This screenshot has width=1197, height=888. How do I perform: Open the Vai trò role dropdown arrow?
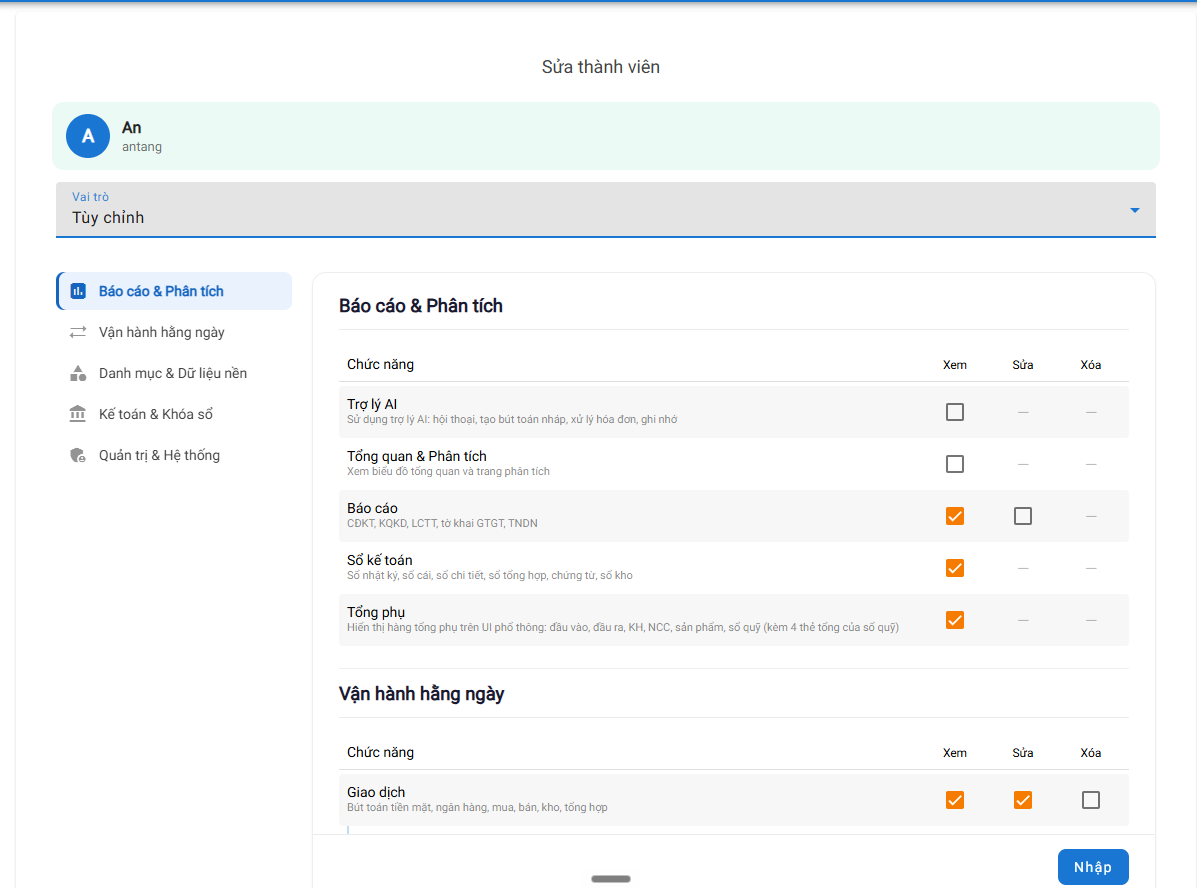[1134, 210]
